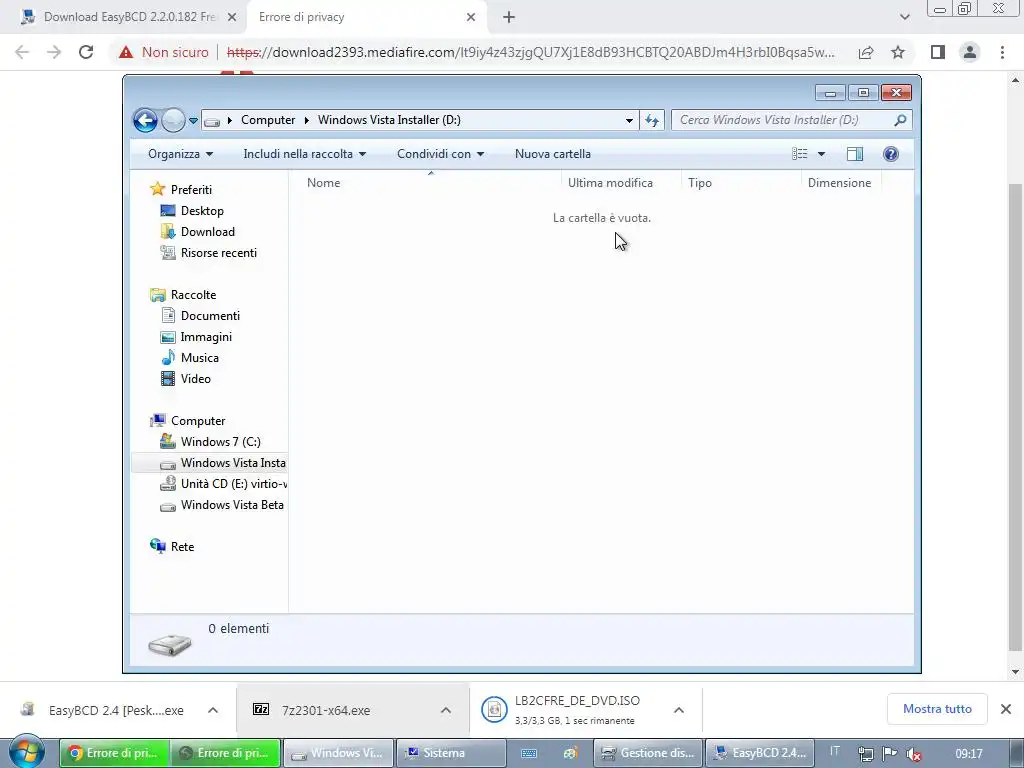
Task: Open Documenti library
Action: coord(210,316)
